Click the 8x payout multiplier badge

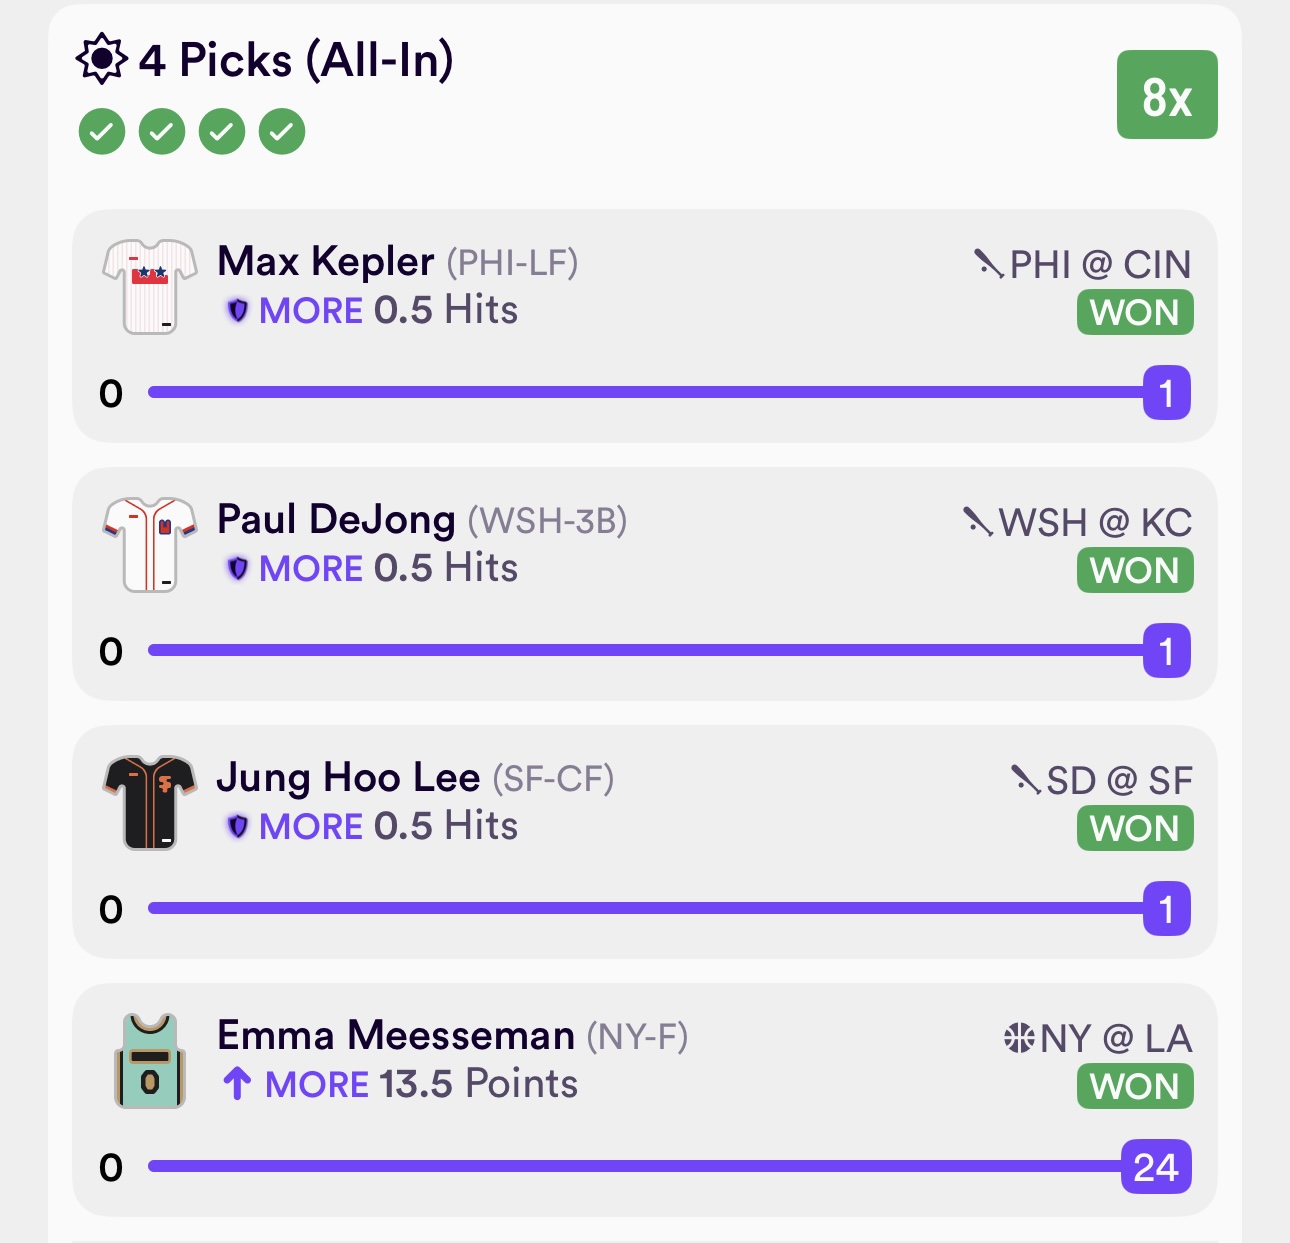click(1167, 95)
